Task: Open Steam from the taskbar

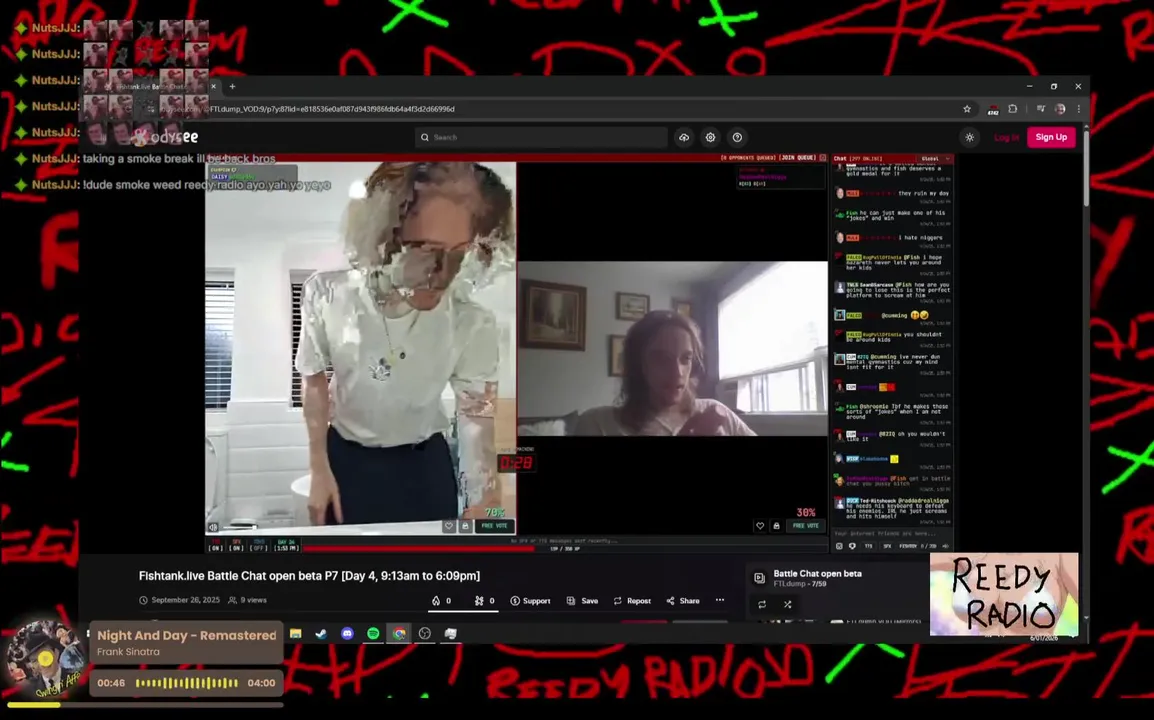Action: tap(321, 633)
